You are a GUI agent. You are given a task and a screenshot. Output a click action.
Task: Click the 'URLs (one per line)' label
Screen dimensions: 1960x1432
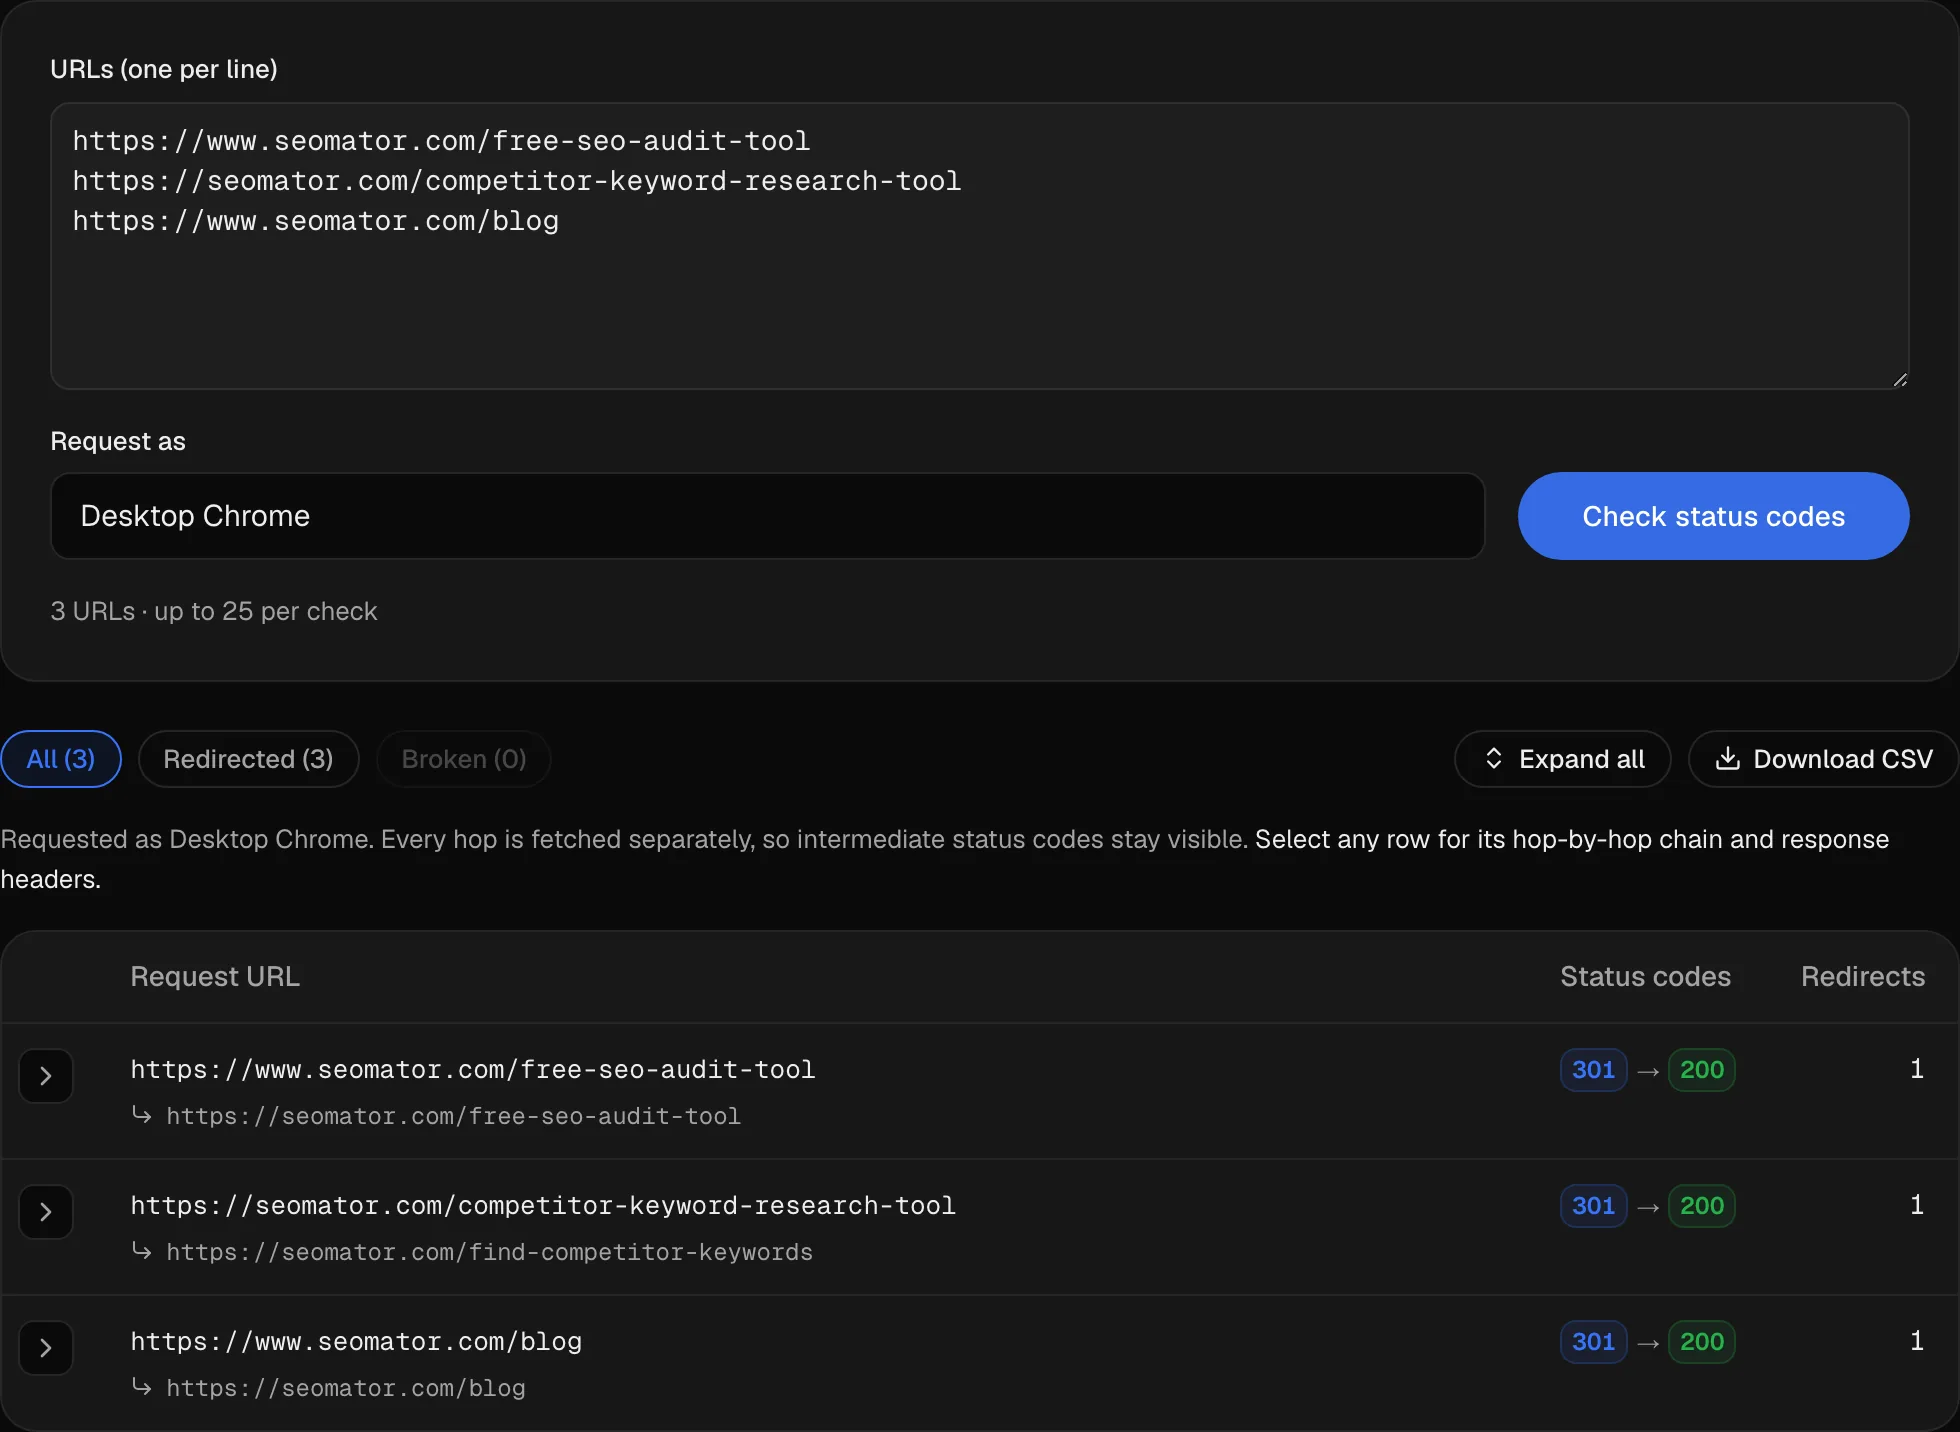point(164,69)
